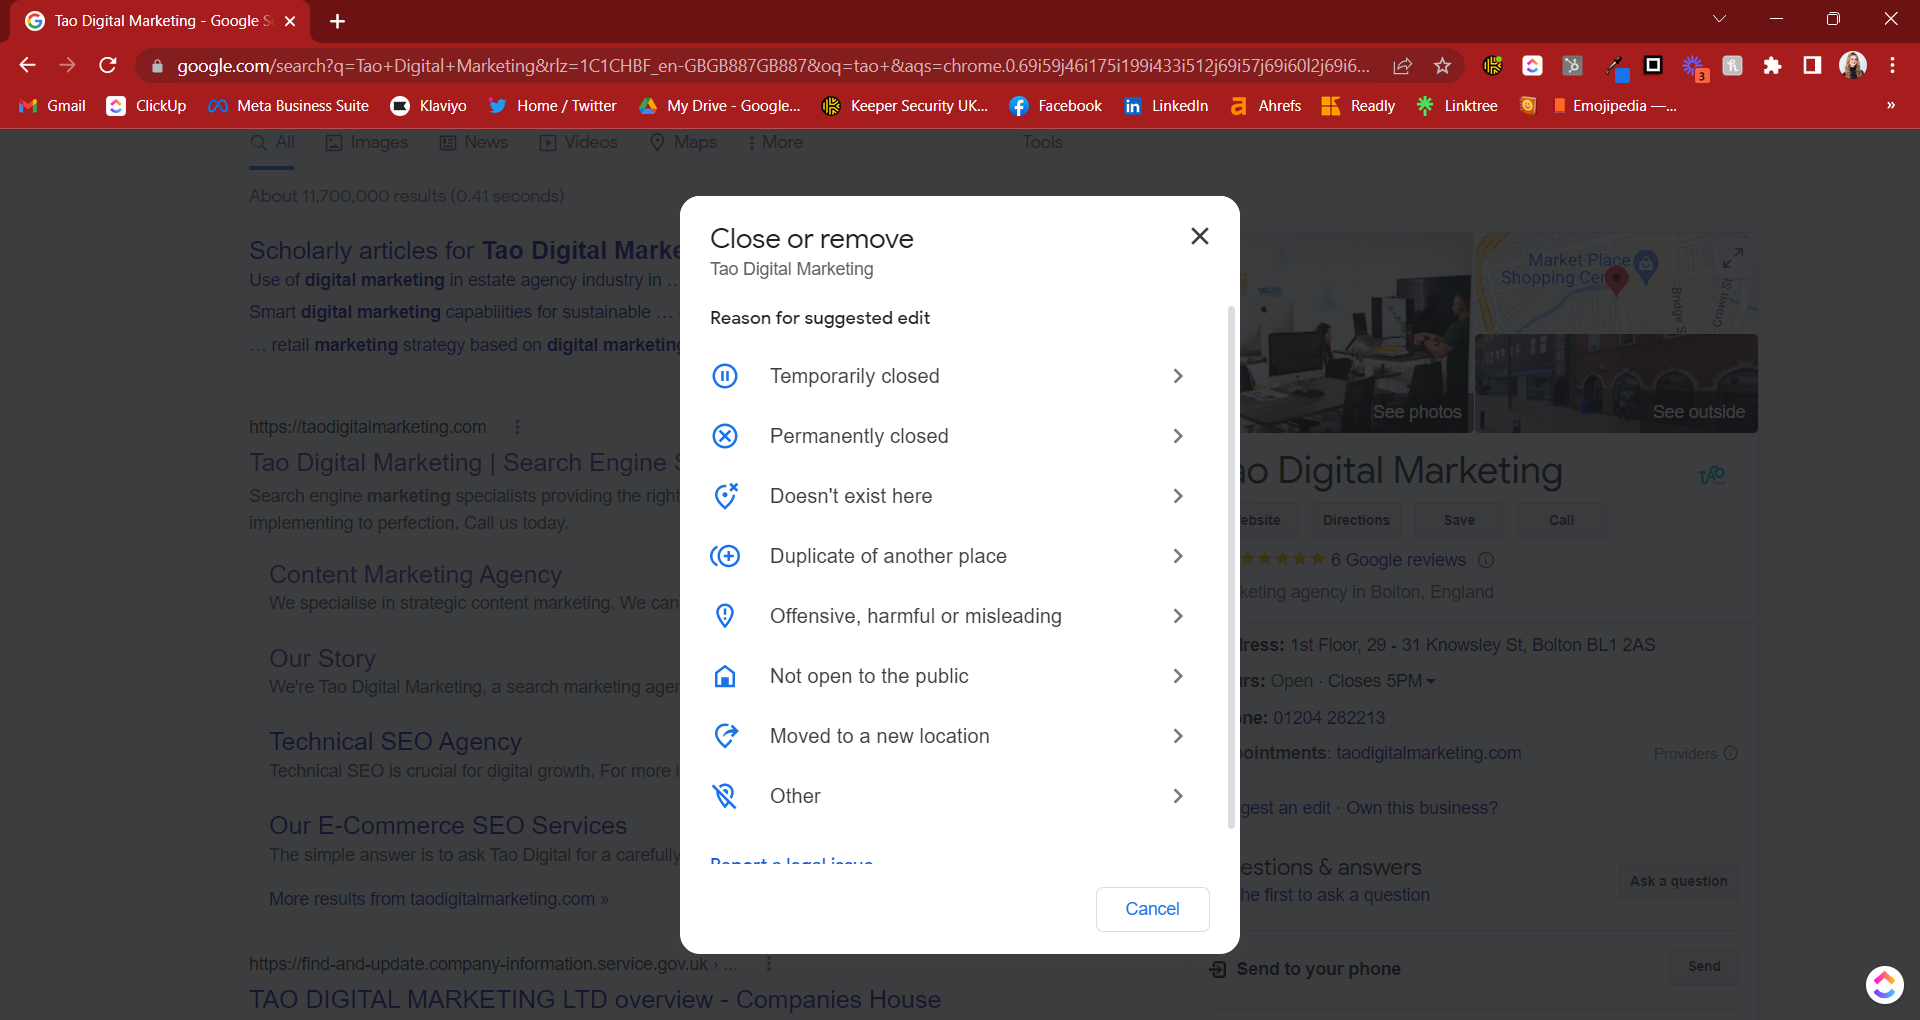Image resolution: width=1920 pixels, height=1020 pixels.
Task: Click the Offensive, harmful or misleading pin icon
Action: (725, 616)
